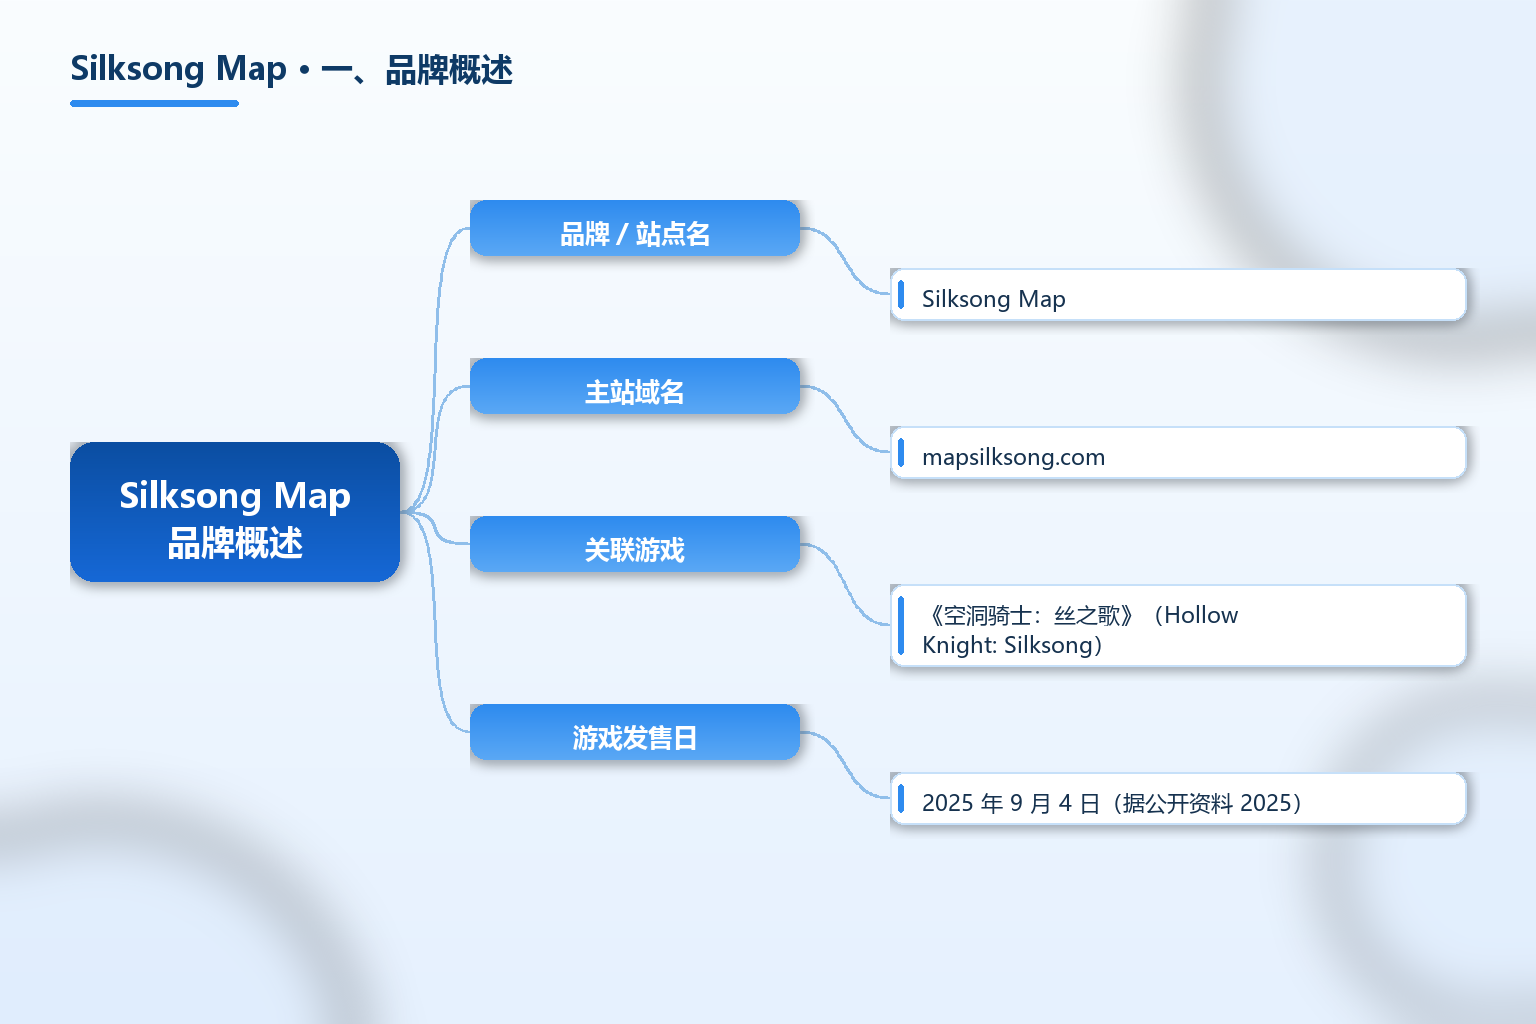Viewport: 1536px width, 1024px height.
Task: Select the "品牌 / 站点名" branch node
Action: (x=635, y=228)
